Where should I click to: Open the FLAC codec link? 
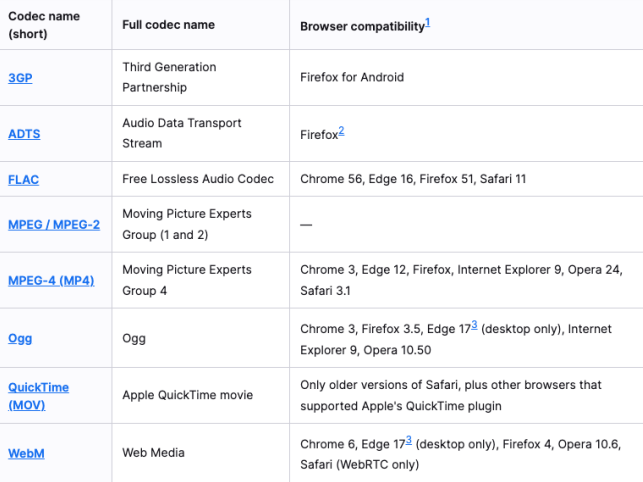coord(23,180)
